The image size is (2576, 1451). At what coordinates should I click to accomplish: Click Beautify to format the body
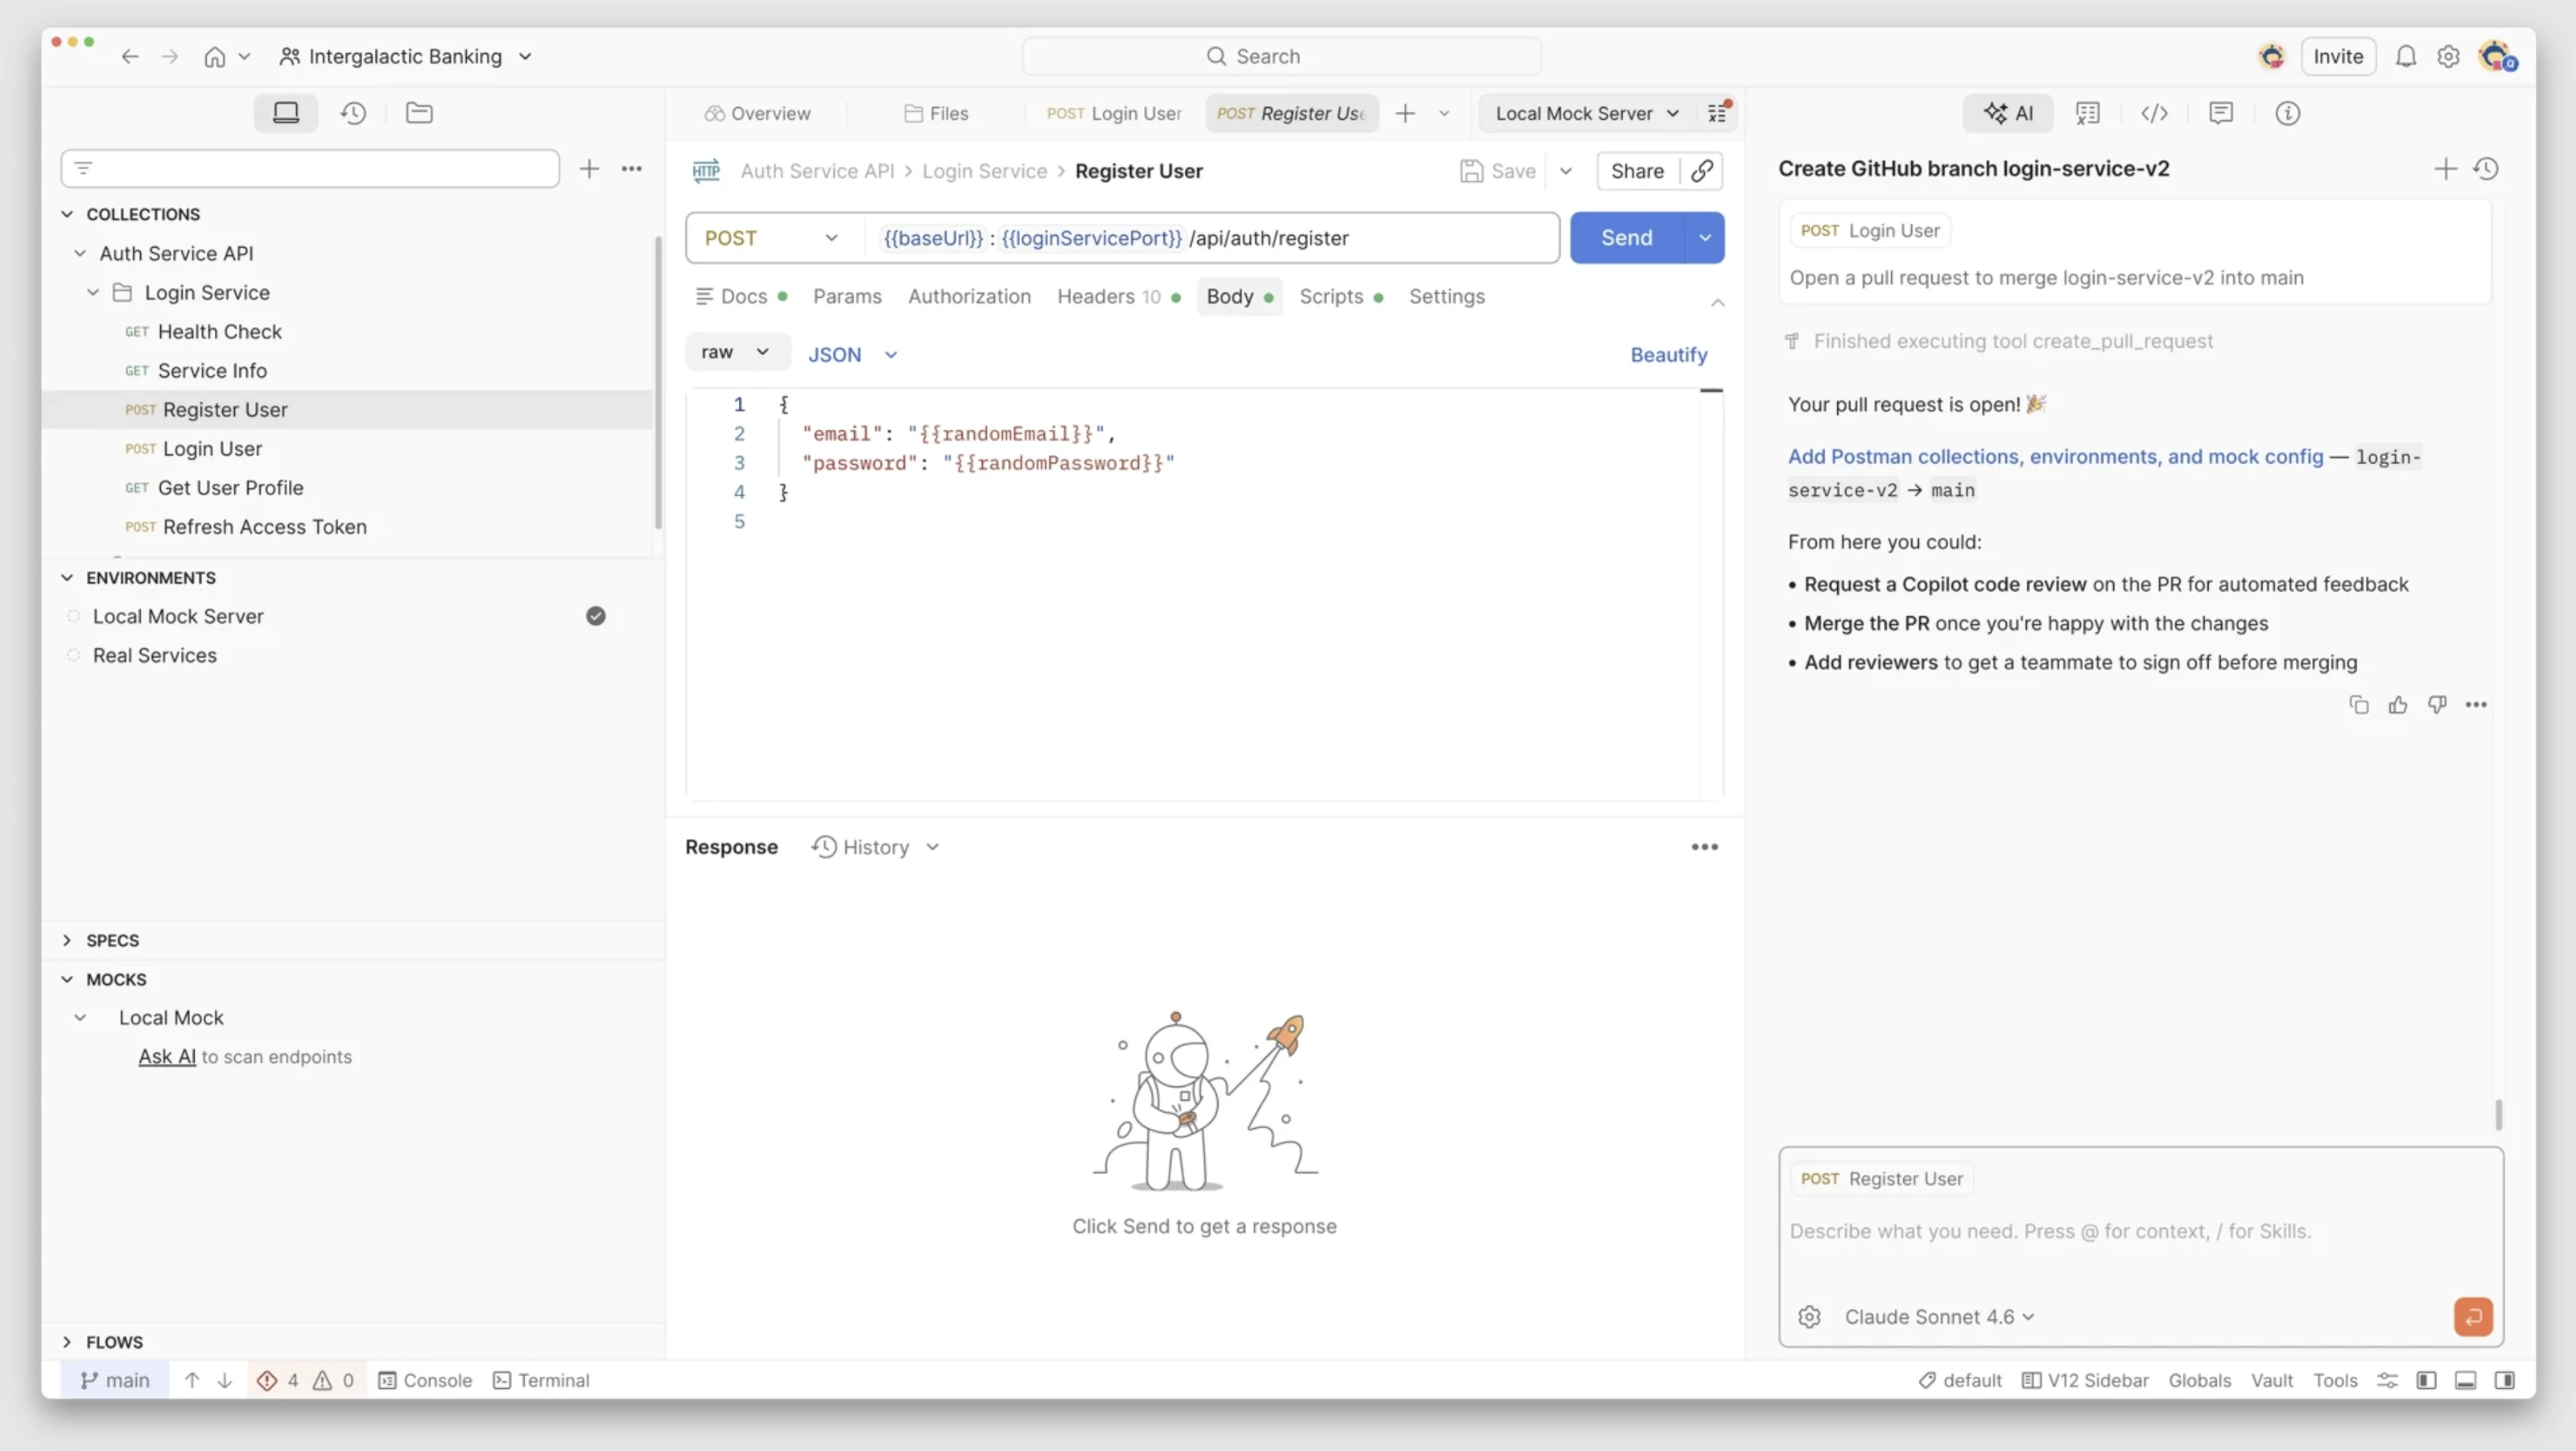click(1669, 355)
